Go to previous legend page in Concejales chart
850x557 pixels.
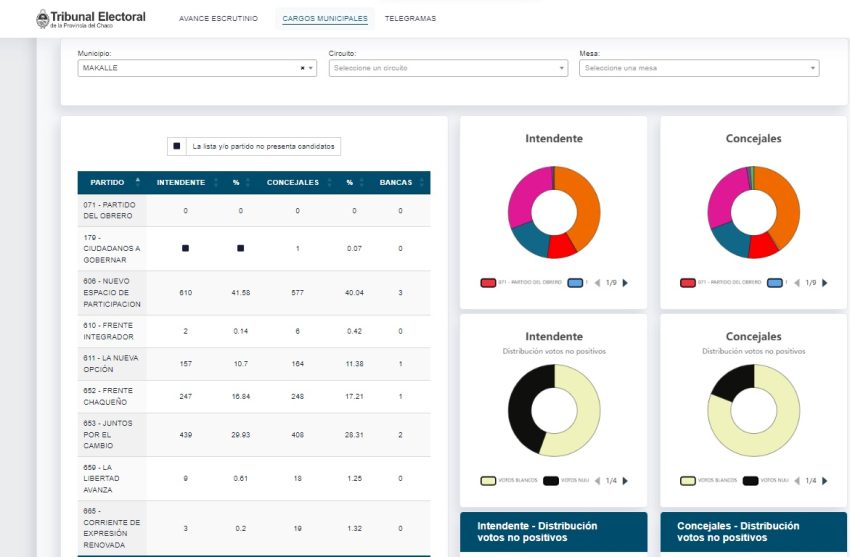click(x=797, y=283)
